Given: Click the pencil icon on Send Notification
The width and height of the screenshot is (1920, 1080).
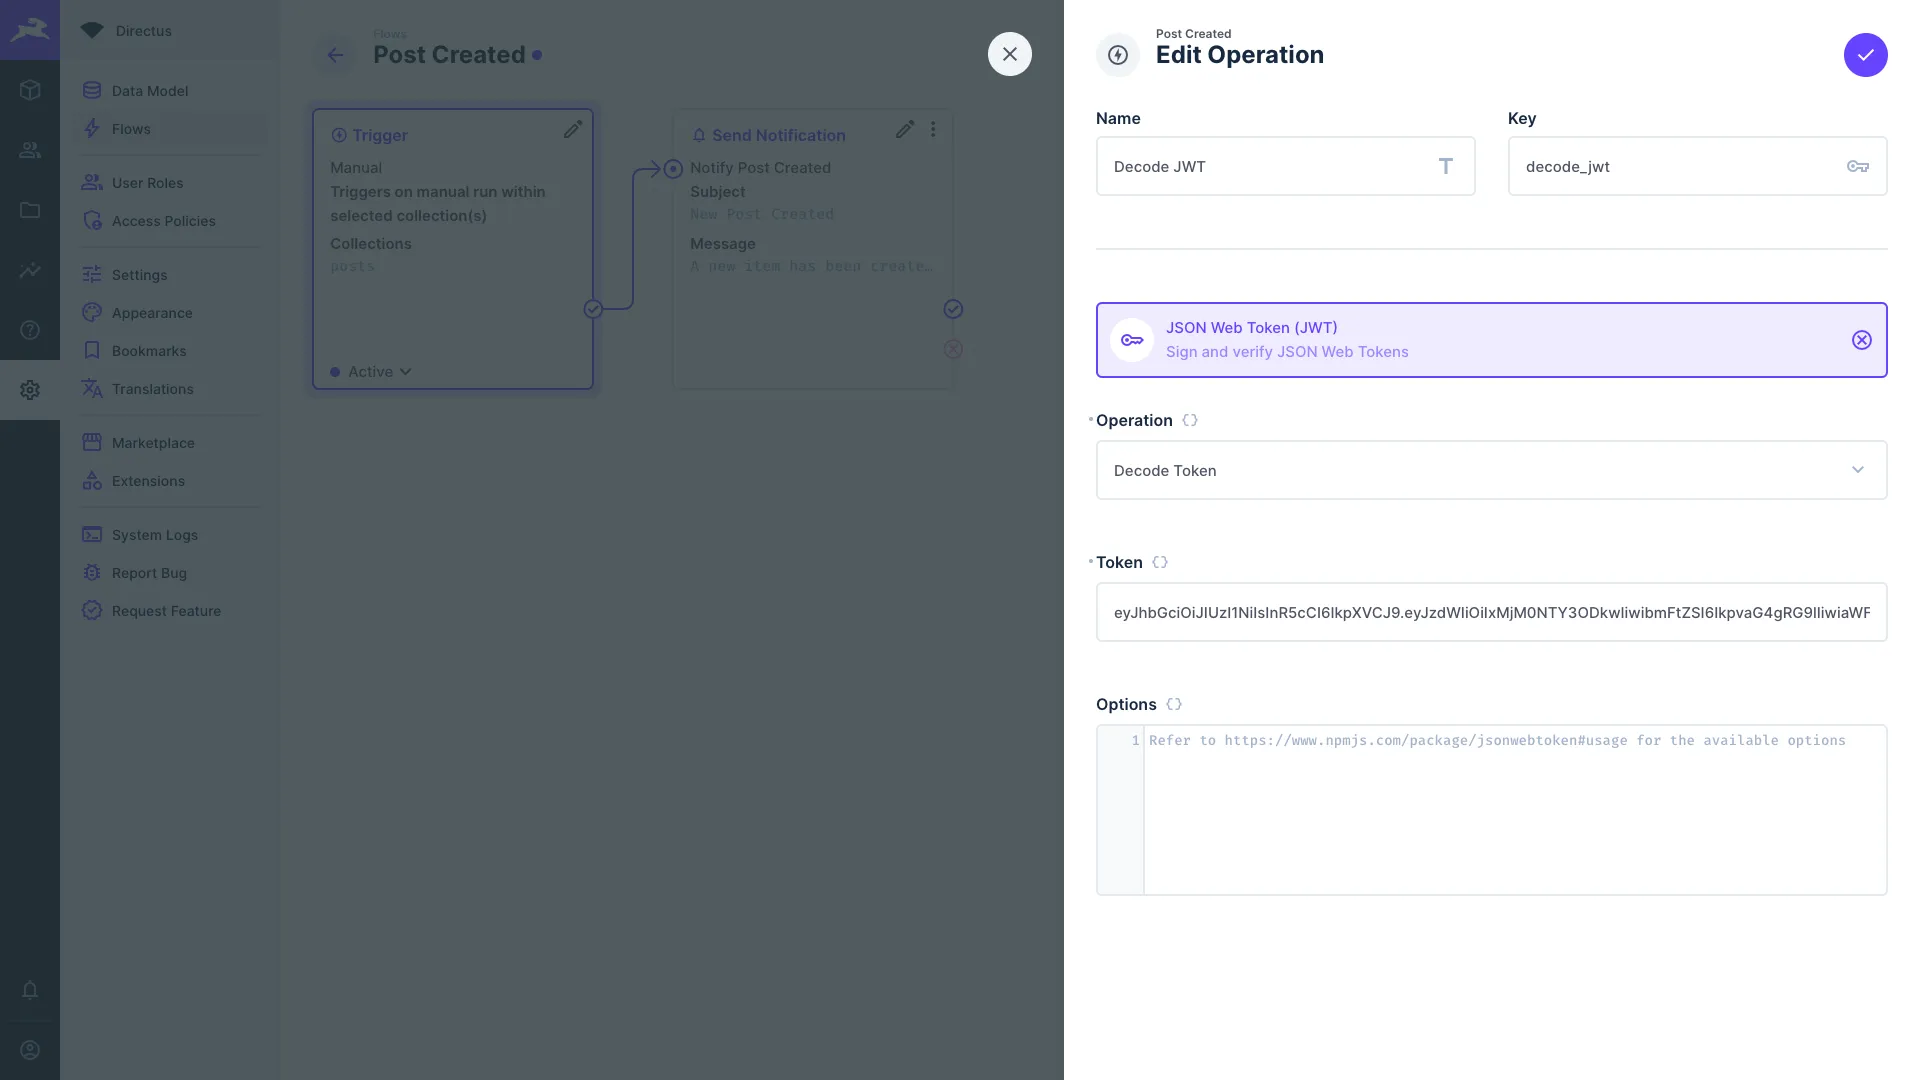Looking at the screenshot, I should (x=904, y=129).
